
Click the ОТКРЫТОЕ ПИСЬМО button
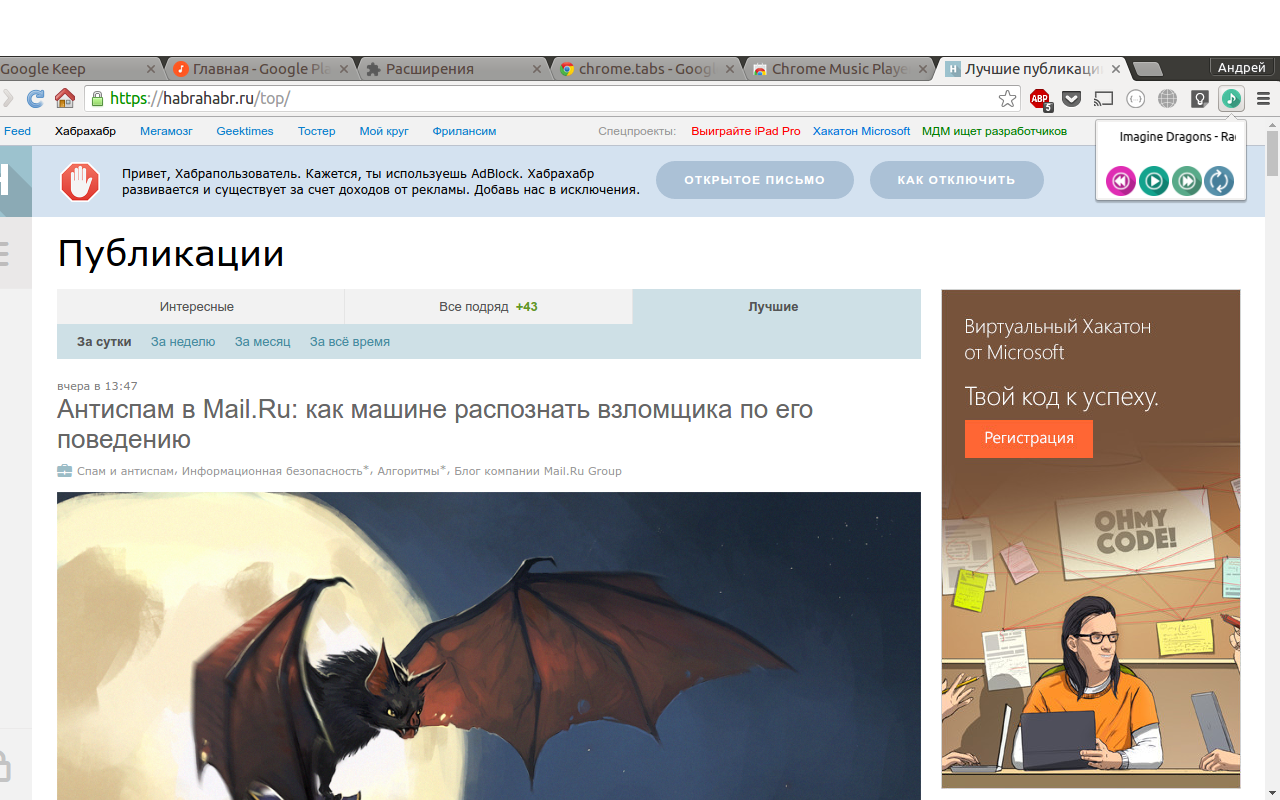click(x=755, y=180)
